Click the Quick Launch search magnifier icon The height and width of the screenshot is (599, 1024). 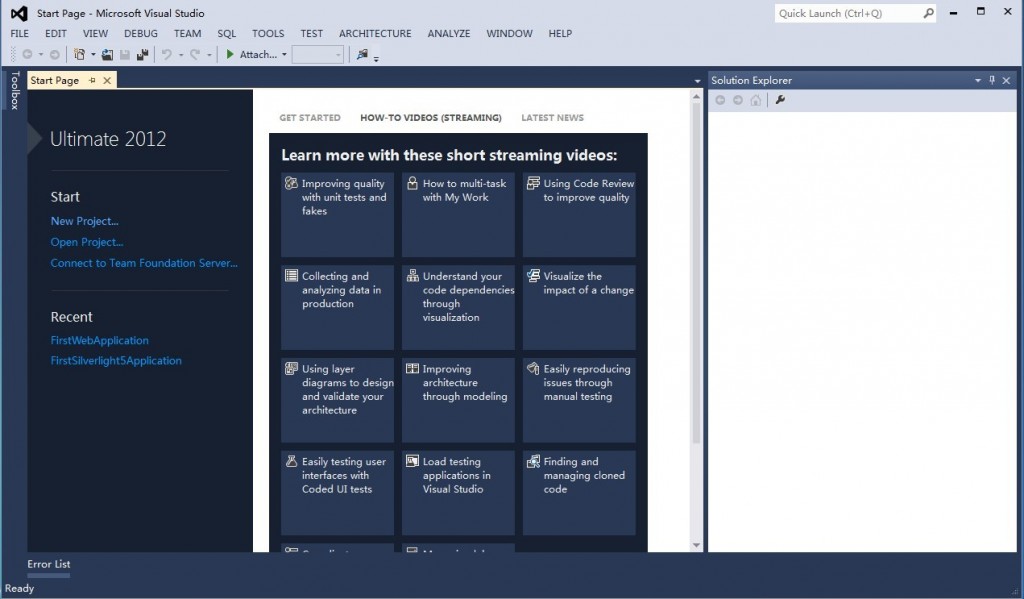click(928, 13)
